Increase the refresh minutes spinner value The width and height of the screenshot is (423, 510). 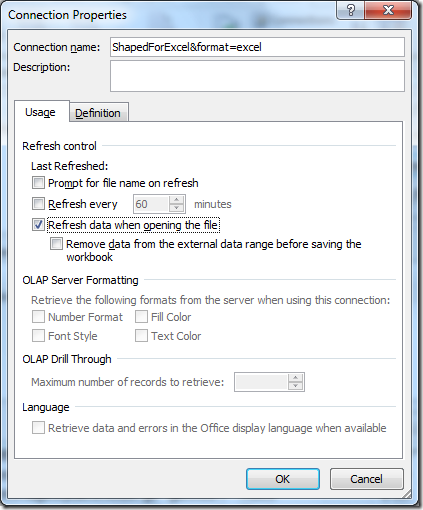pyautogui.click(x=176, y=200)
